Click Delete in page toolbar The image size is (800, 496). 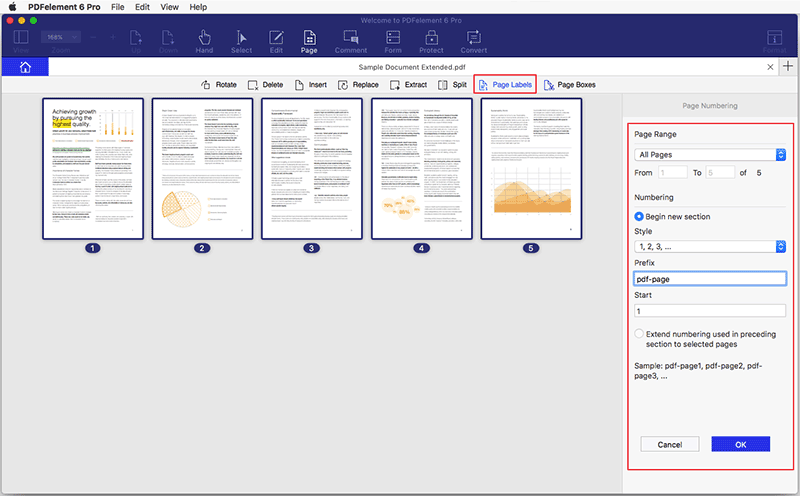pyautogui.click(x=265, y=85)
